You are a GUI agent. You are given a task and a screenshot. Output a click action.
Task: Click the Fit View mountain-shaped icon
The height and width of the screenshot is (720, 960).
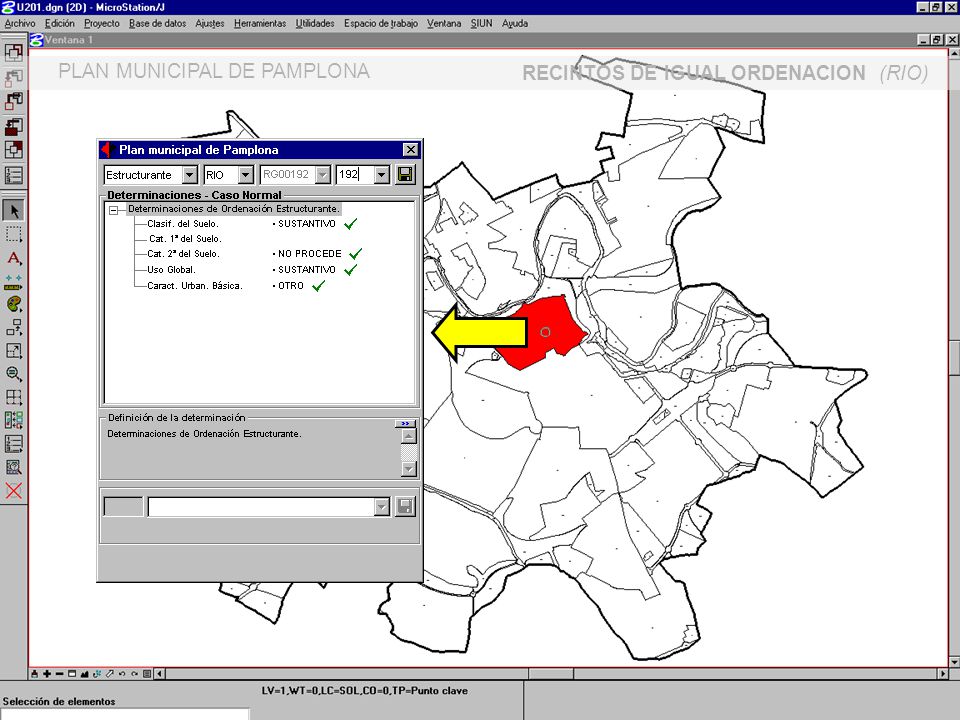pyautogui.click(x=84, y=673)
